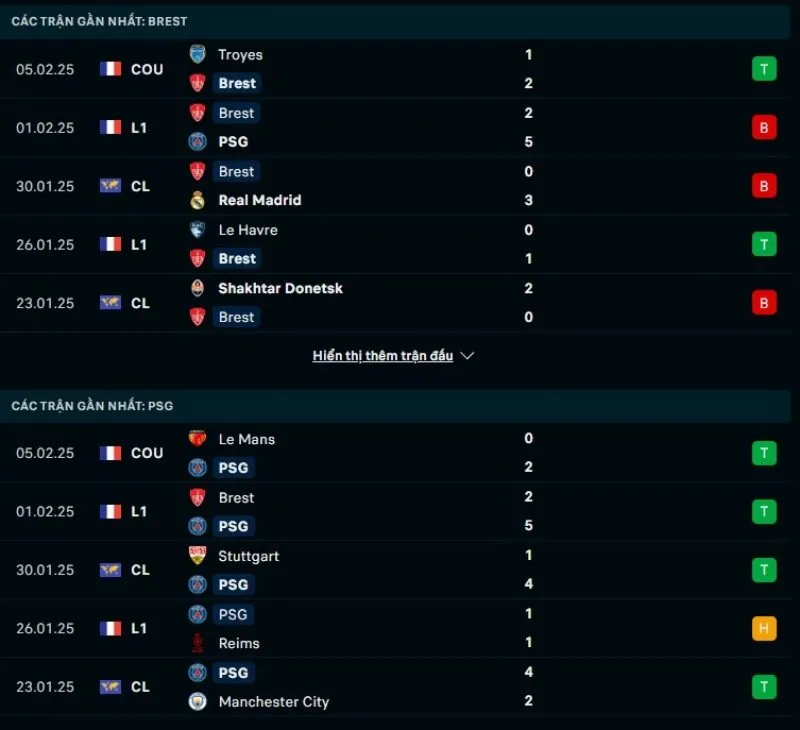Open the Le Mans vs PSG match row
The height and width of the screenshot is (730, 800).
[x=400, y=453]
